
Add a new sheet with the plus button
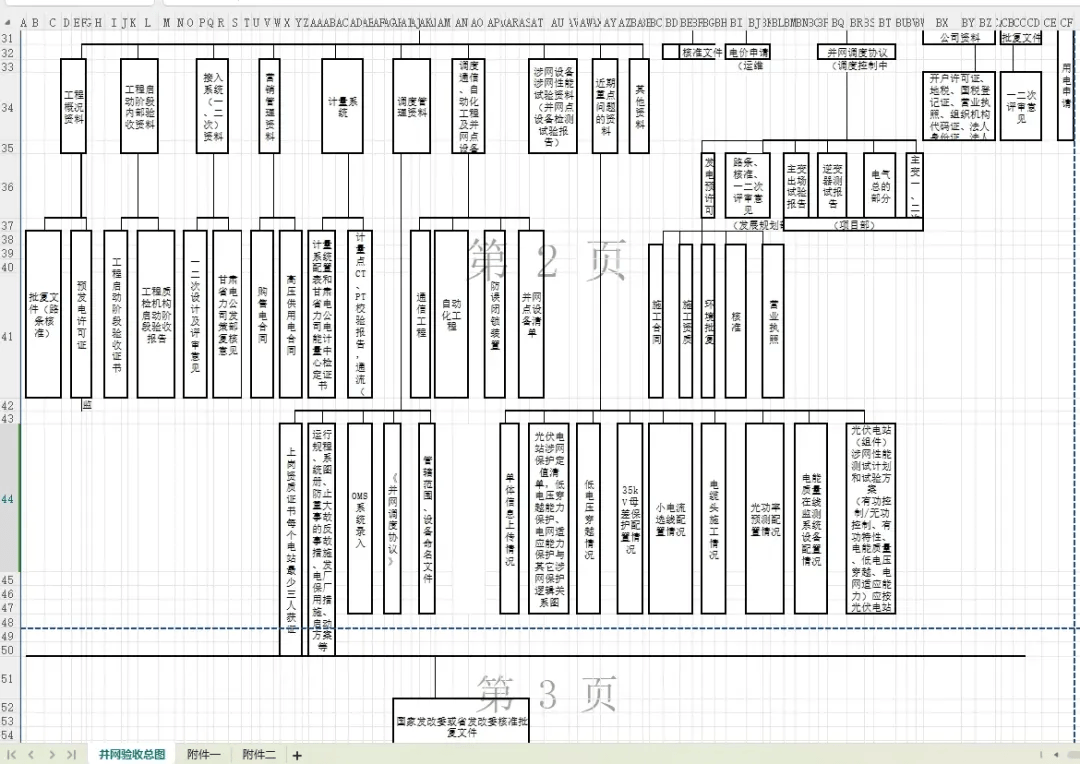click(297, 755)
